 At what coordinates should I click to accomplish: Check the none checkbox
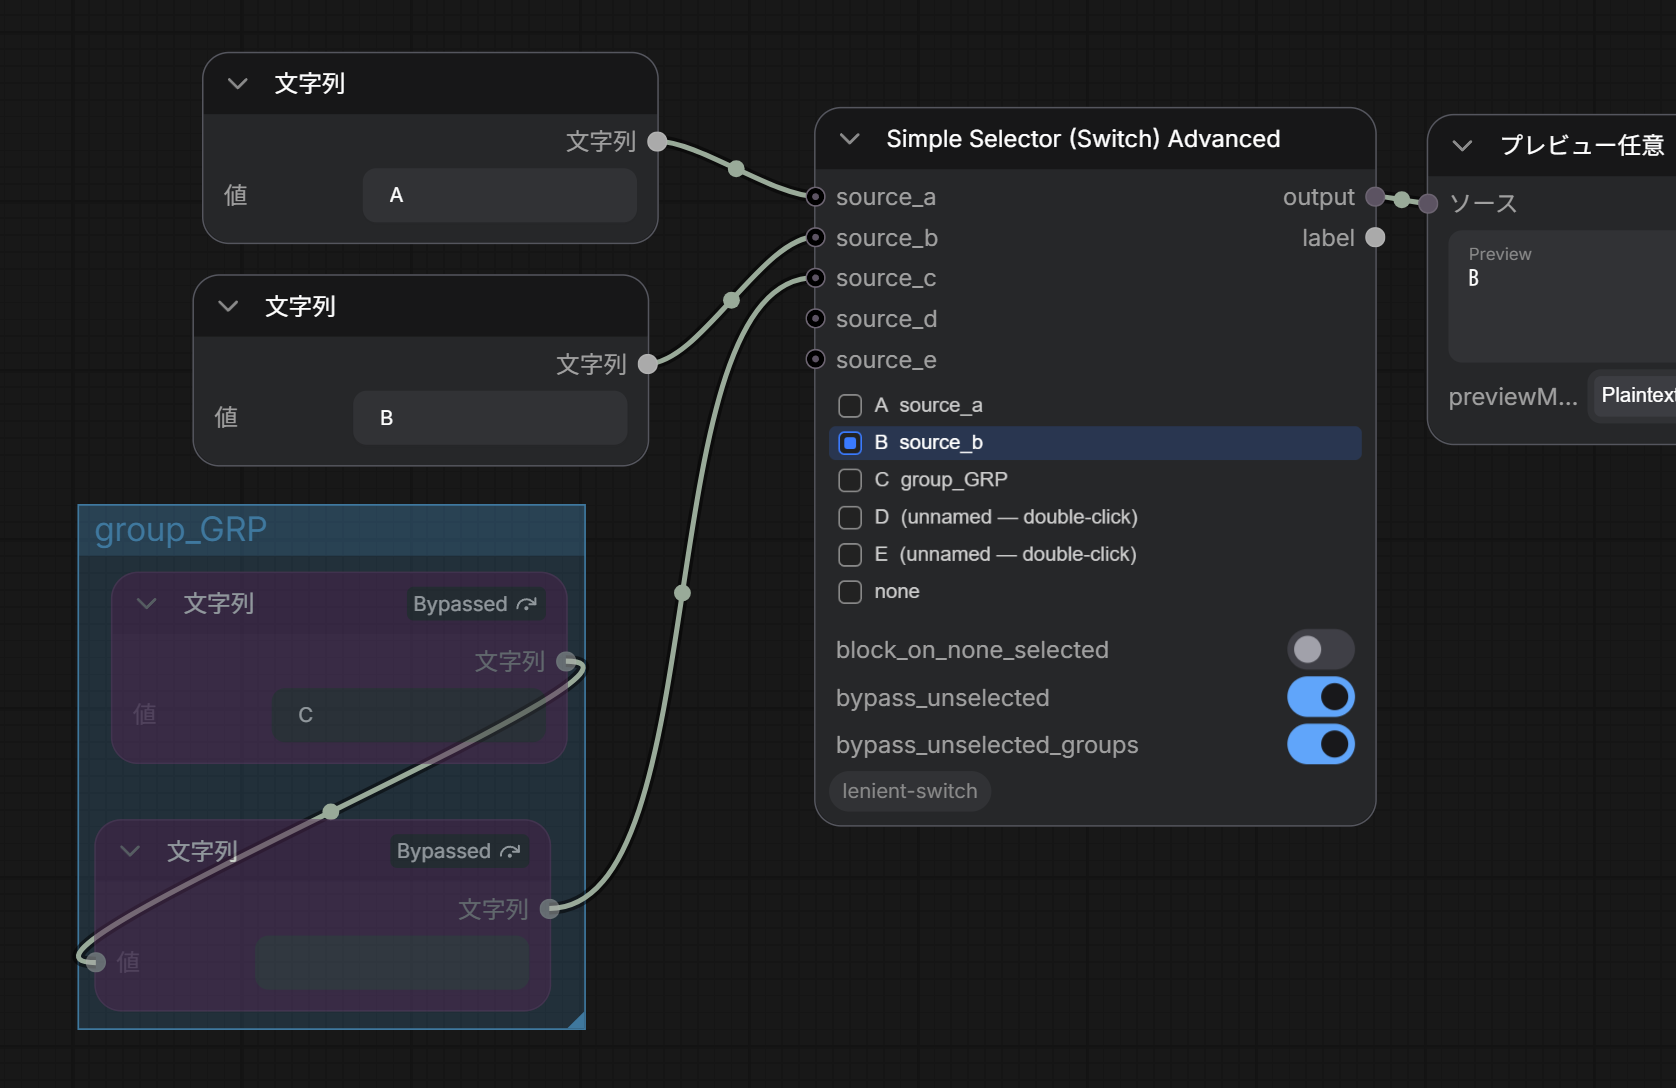[x=850, y=592]
